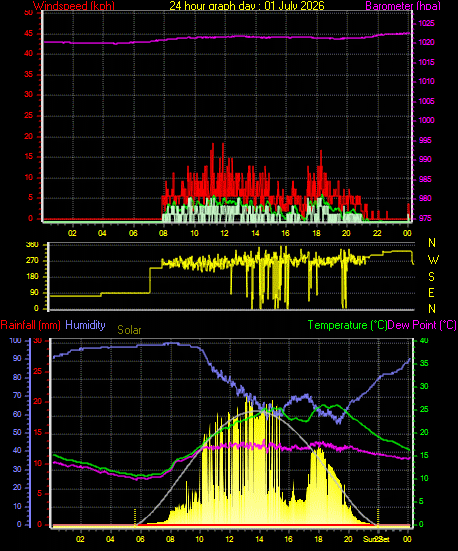Image resolution: width=458 pixels, height=551 pixels.
Task: Select the "Solar" legend label
Action: point(129,330)
